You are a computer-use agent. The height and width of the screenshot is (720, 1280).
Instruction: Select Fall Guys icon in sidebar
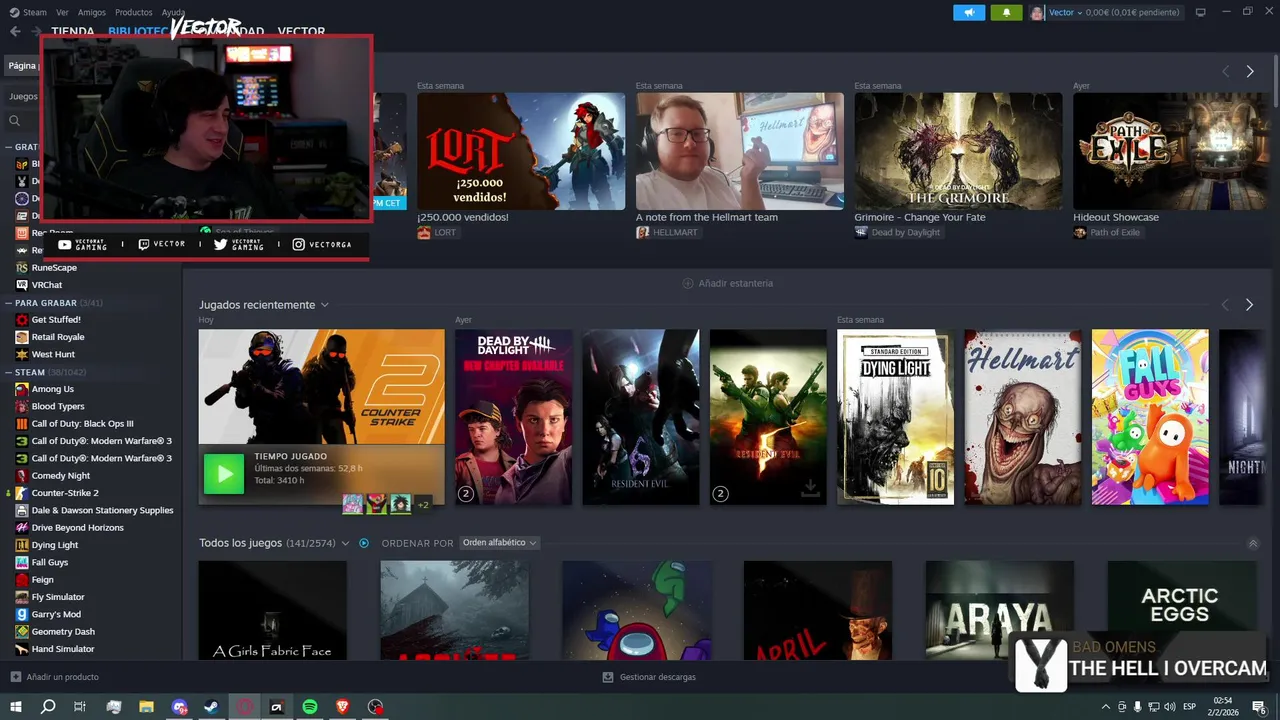click(x=22, y=562)
